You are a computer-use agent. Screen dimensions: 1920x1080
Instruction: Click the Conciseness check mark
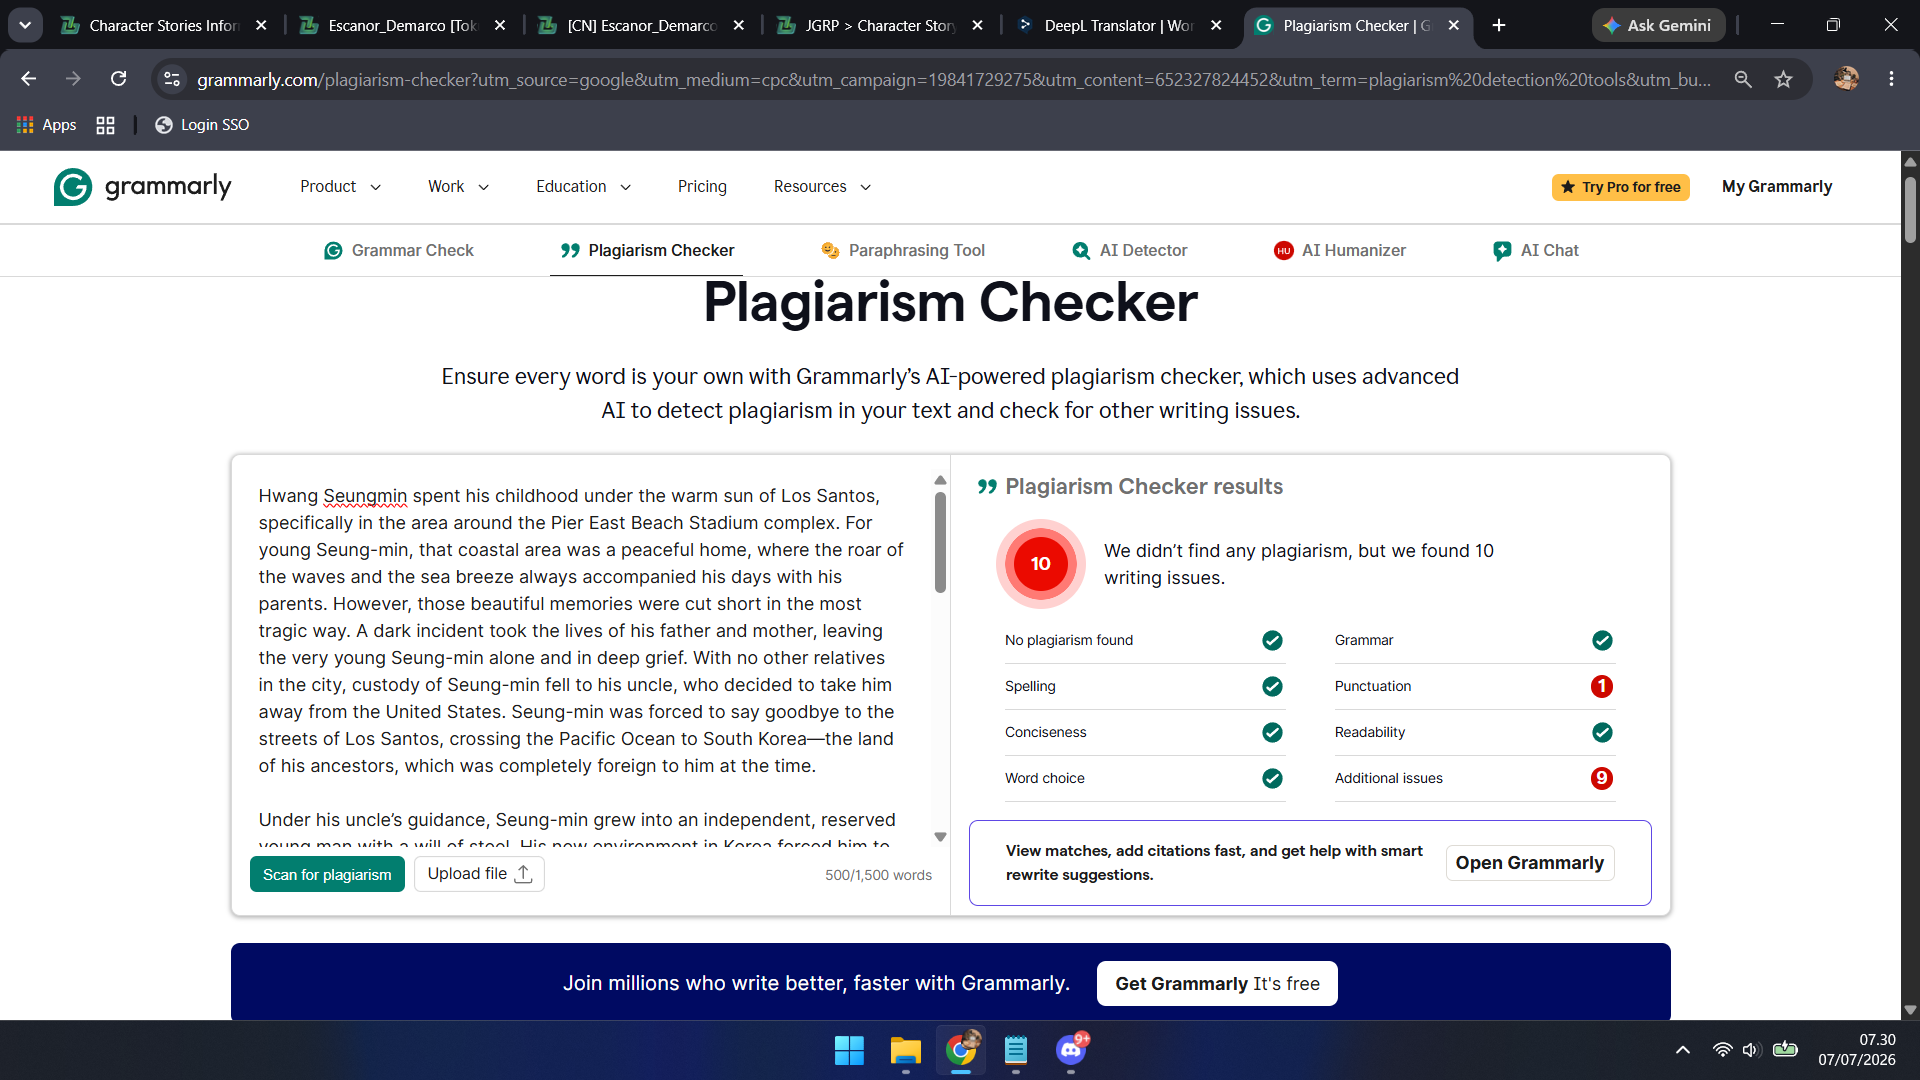click(x=1272, y=732)
